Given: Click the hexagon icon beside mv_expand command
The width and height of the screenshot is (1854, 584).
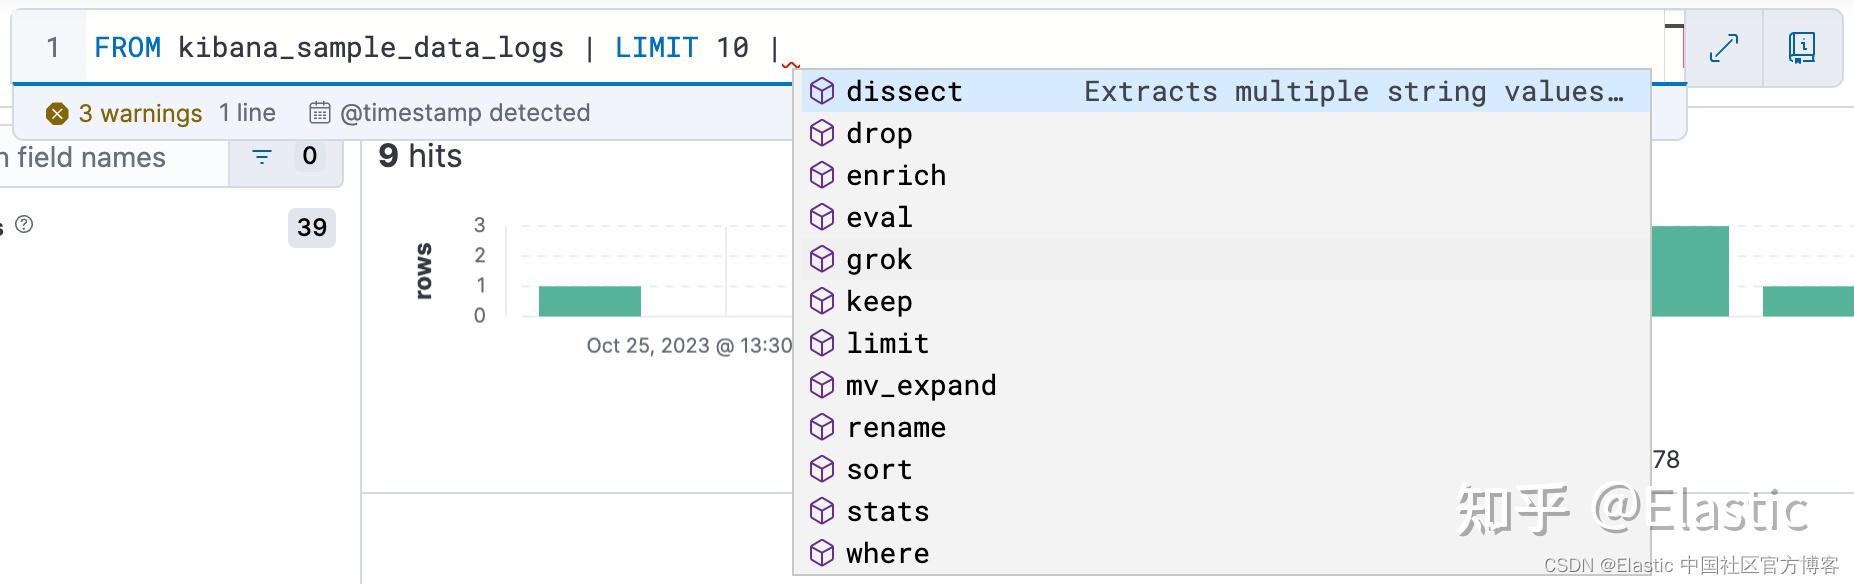Looking at the screenshot, I should (x=823, y=385).
